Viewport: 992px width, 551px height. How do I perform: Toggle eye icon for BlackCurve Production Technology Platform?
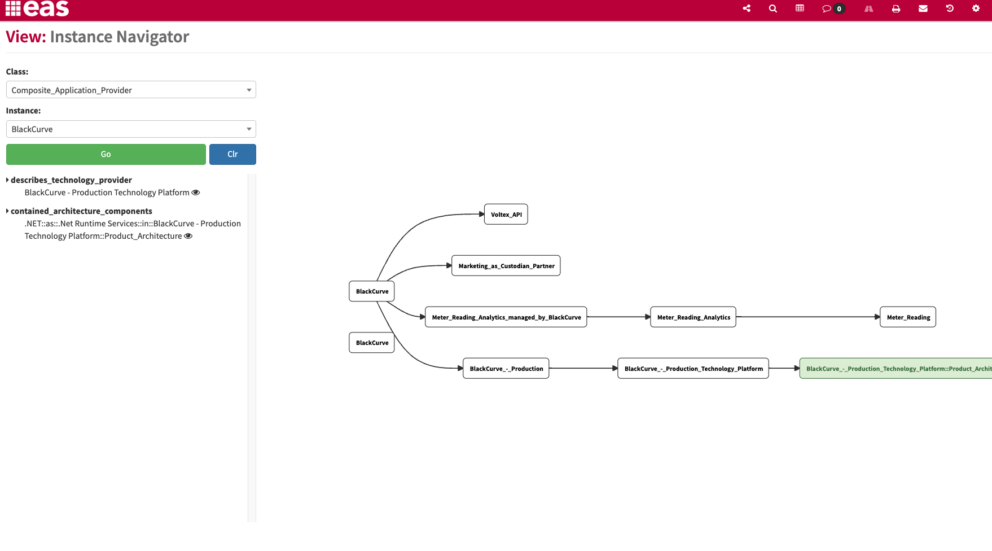196,192
